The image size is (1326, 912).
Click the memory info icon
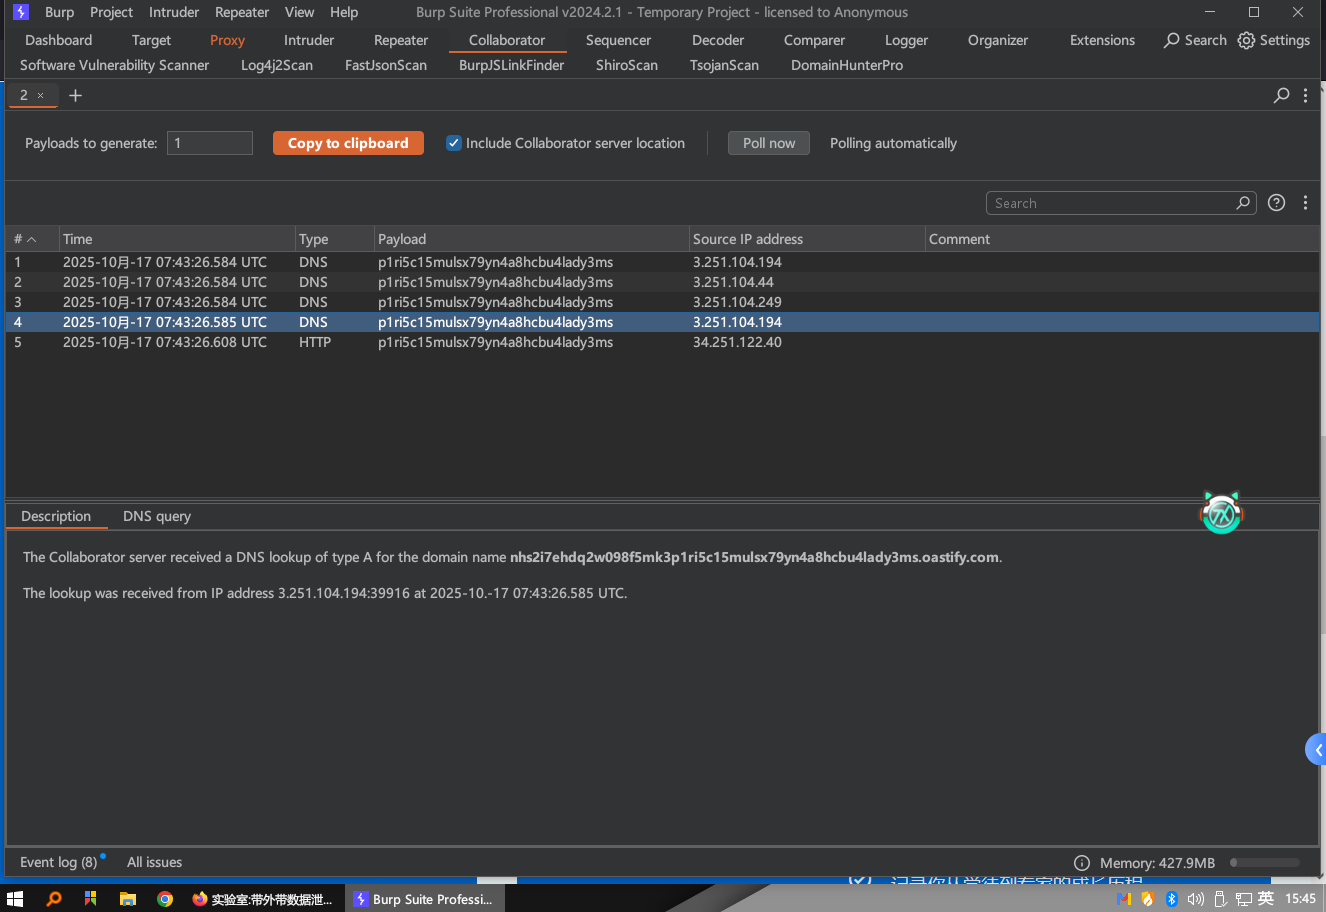coord(1081,863)
